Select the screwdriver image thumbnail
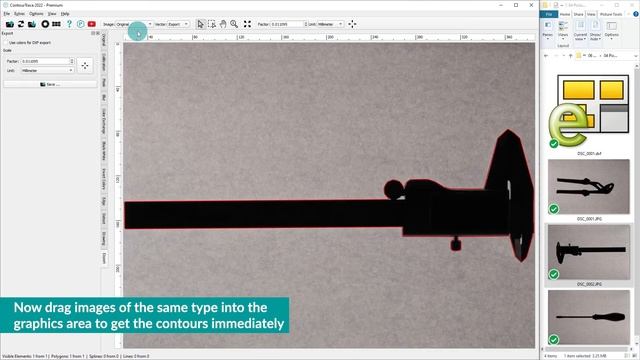 589,317
